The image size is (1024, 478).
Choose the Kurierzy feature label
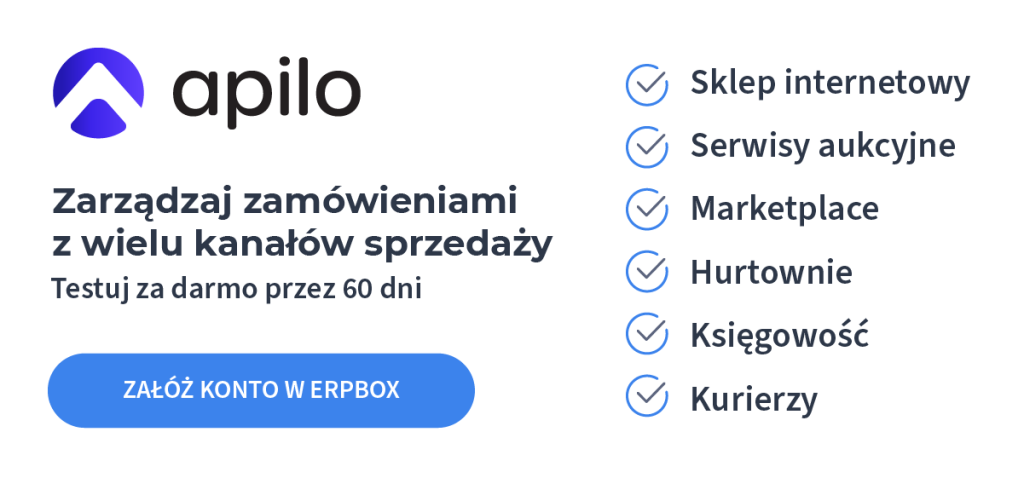pyautogui.click(x=753, y=398)
